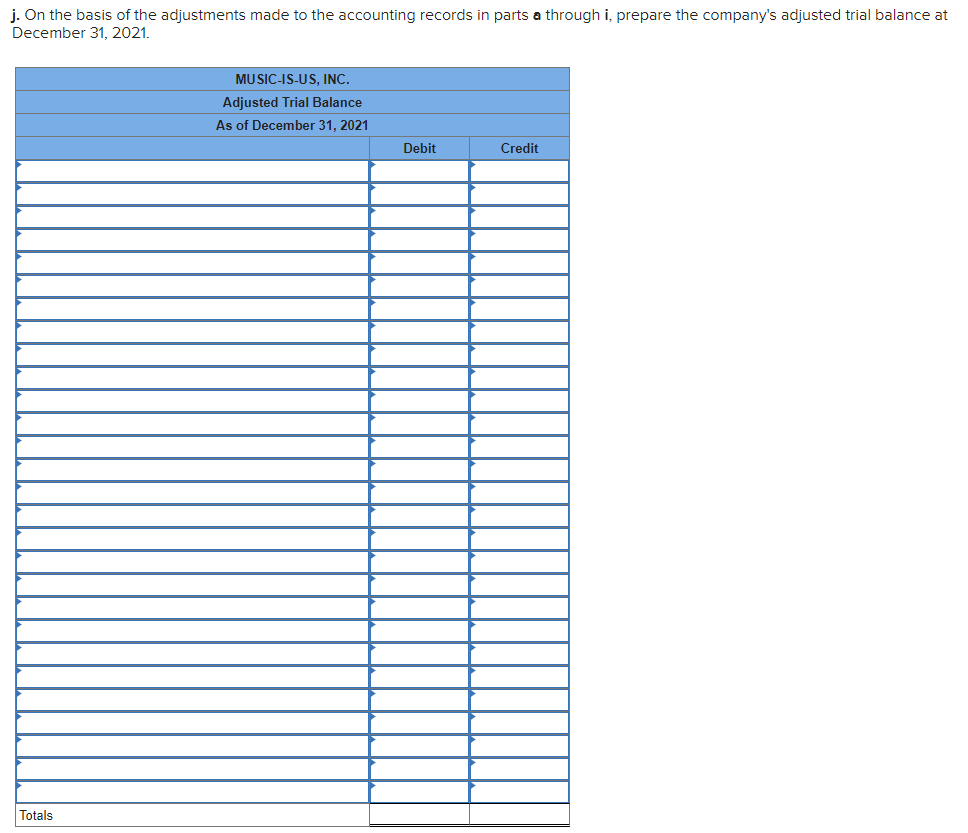This screenshot has height=833, width=968.
Task: Select the MUSIC-IS-US, INC. title
Action: [x=292, y=79]
